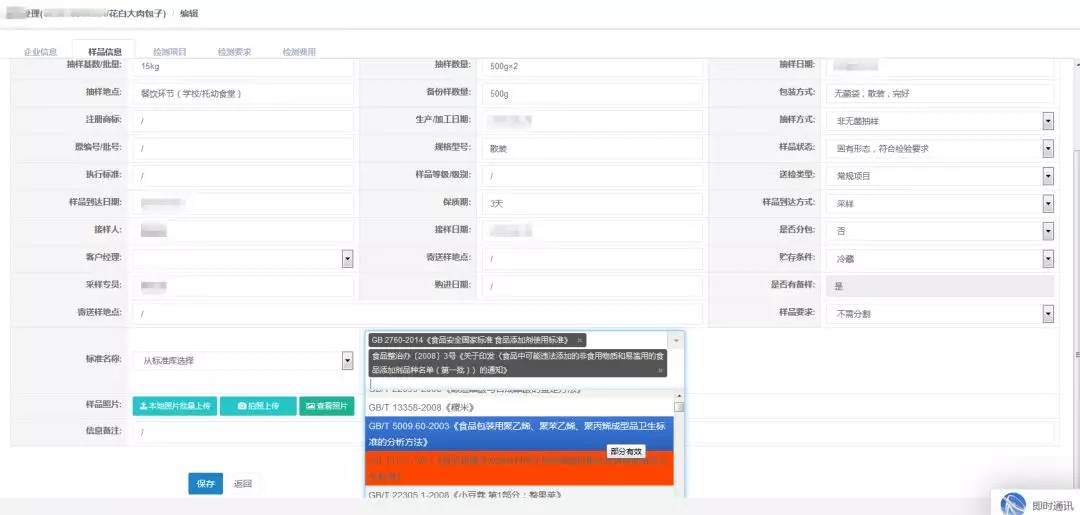Image resolution: width=1080 pixels, height=515 pixels.
Task: Expand the 抽样方式 dropdown
Action: (x=1048, y=121)
